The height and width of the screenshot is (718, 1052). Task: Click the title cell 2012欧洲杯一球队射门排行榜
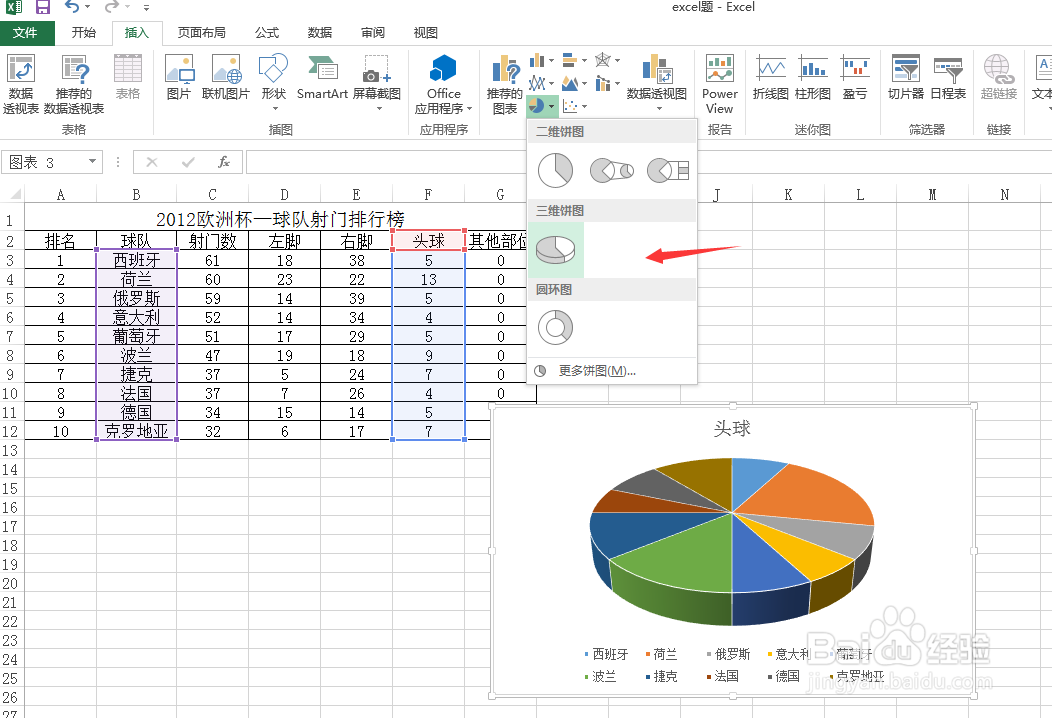coord(280,219)
